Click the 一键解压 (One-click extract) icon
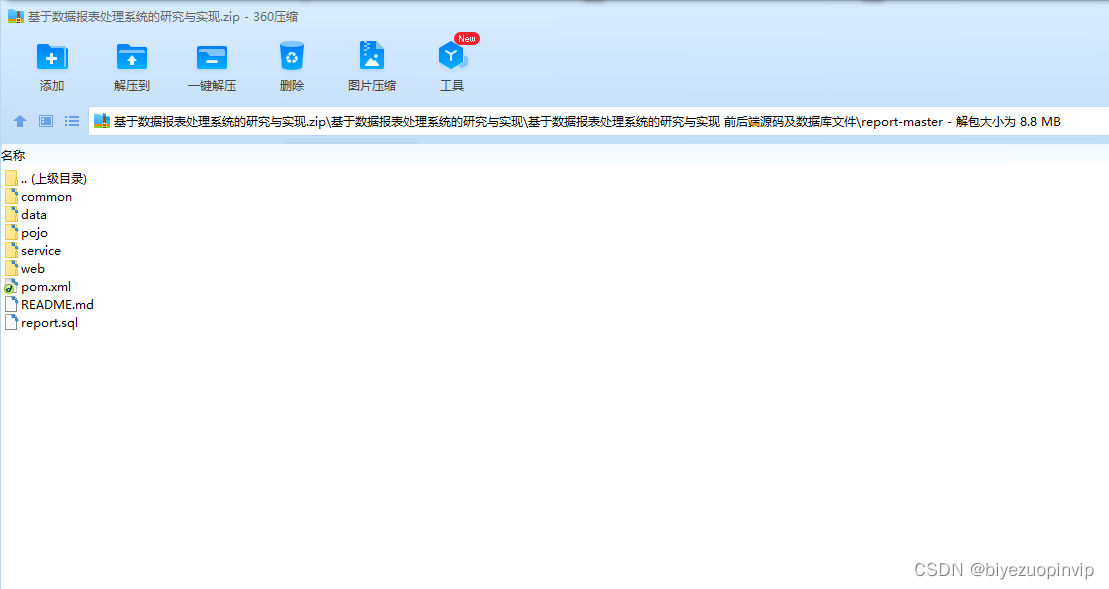The image size is (1109, 589). (x=212, y=57)
